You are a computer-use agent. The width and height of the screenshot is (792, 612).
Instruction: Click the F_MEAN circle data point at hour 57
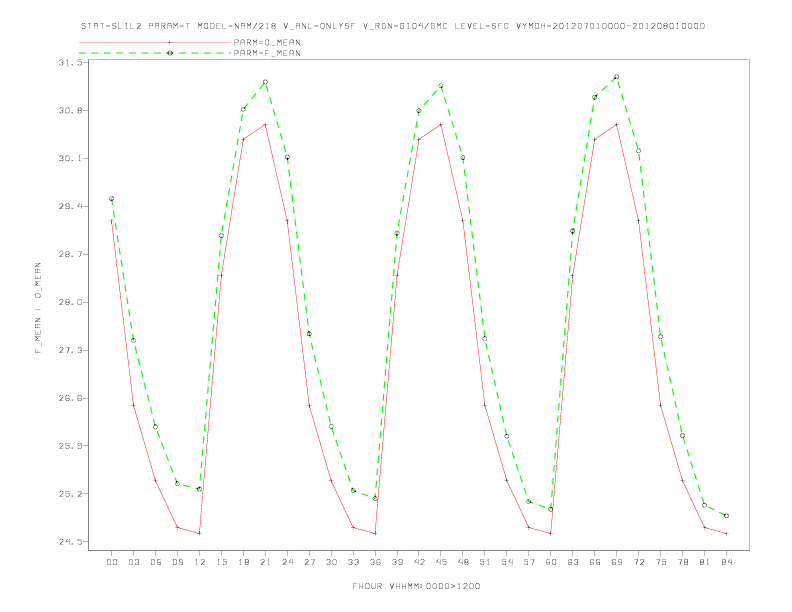point(529,501)
